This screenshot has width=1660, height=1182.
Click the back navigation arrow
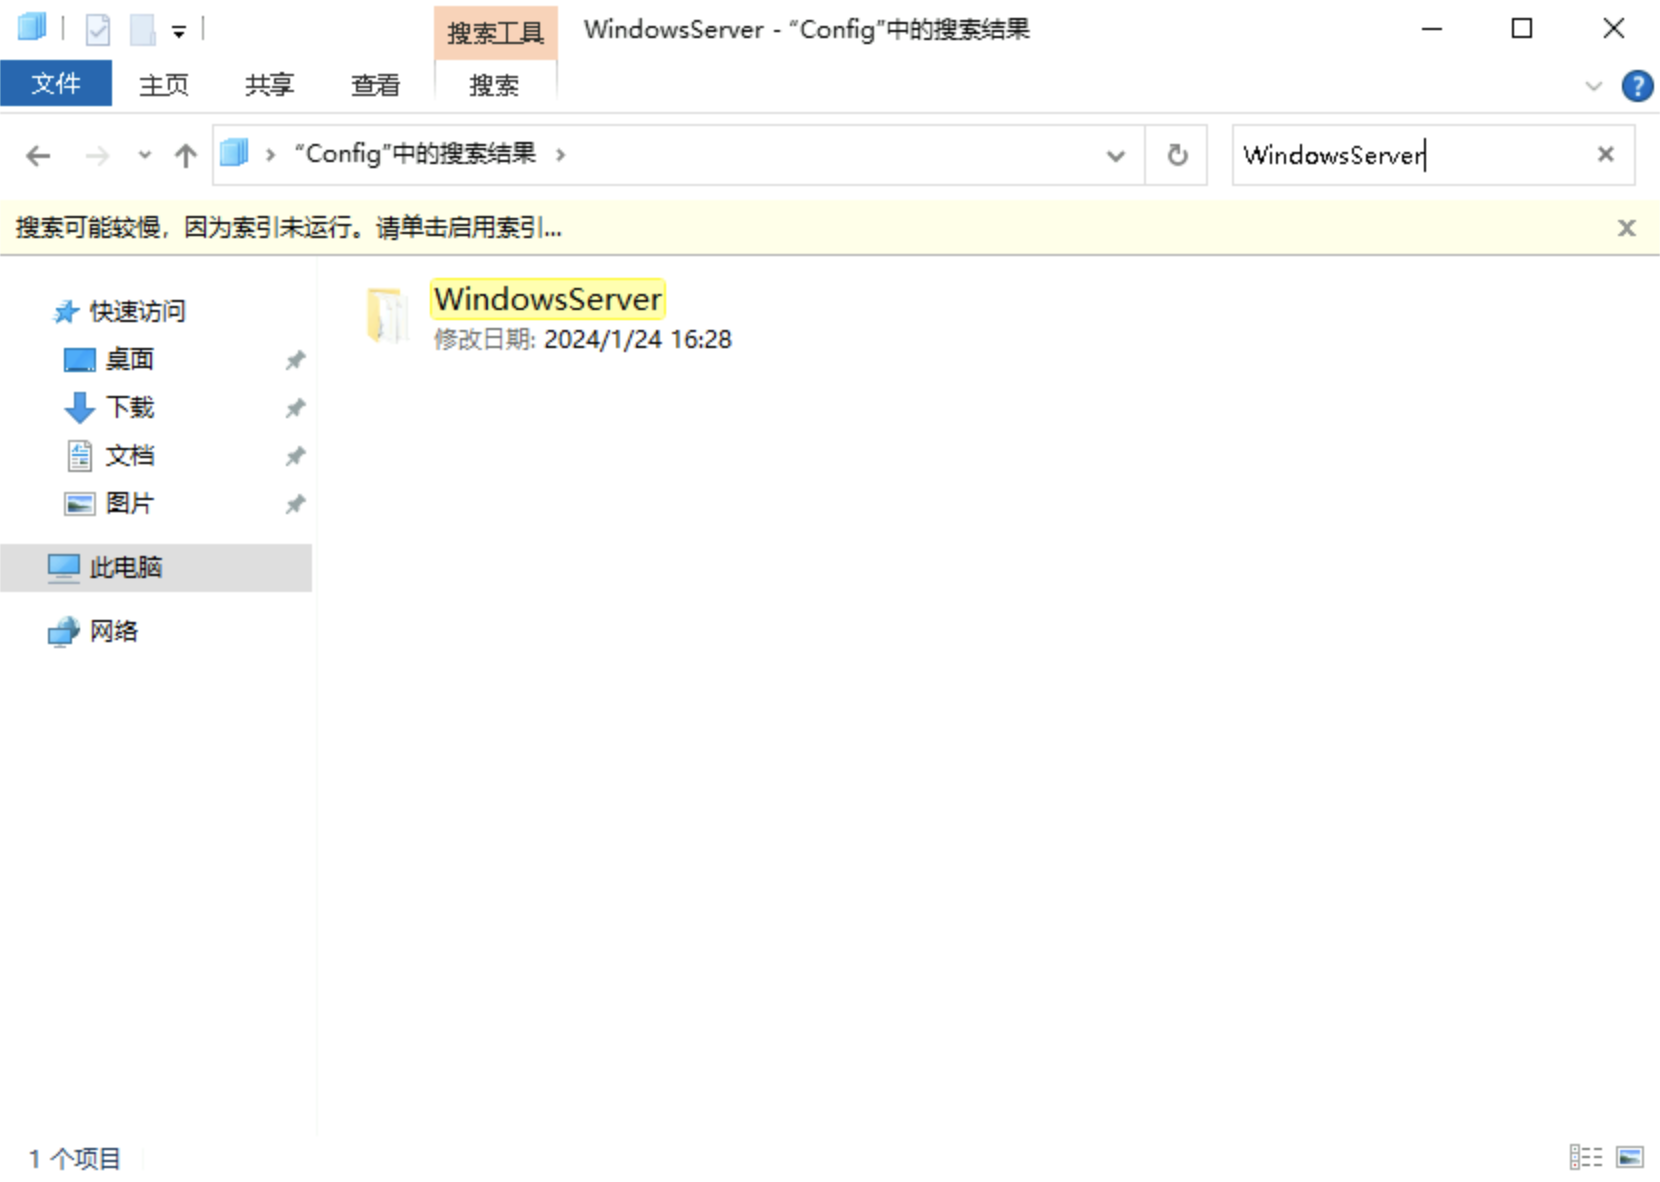(x=38, y=155)
